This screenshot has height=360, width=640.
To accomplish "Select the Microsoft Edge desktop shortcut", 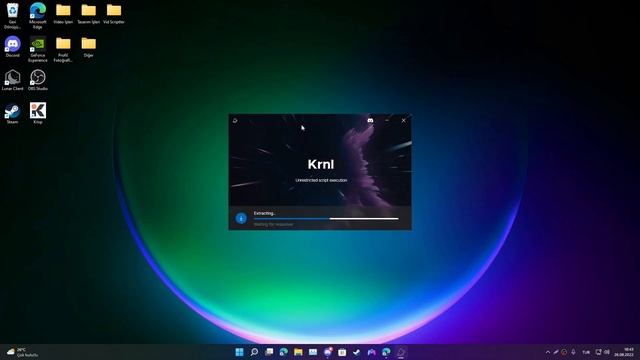I will [38, 16].
